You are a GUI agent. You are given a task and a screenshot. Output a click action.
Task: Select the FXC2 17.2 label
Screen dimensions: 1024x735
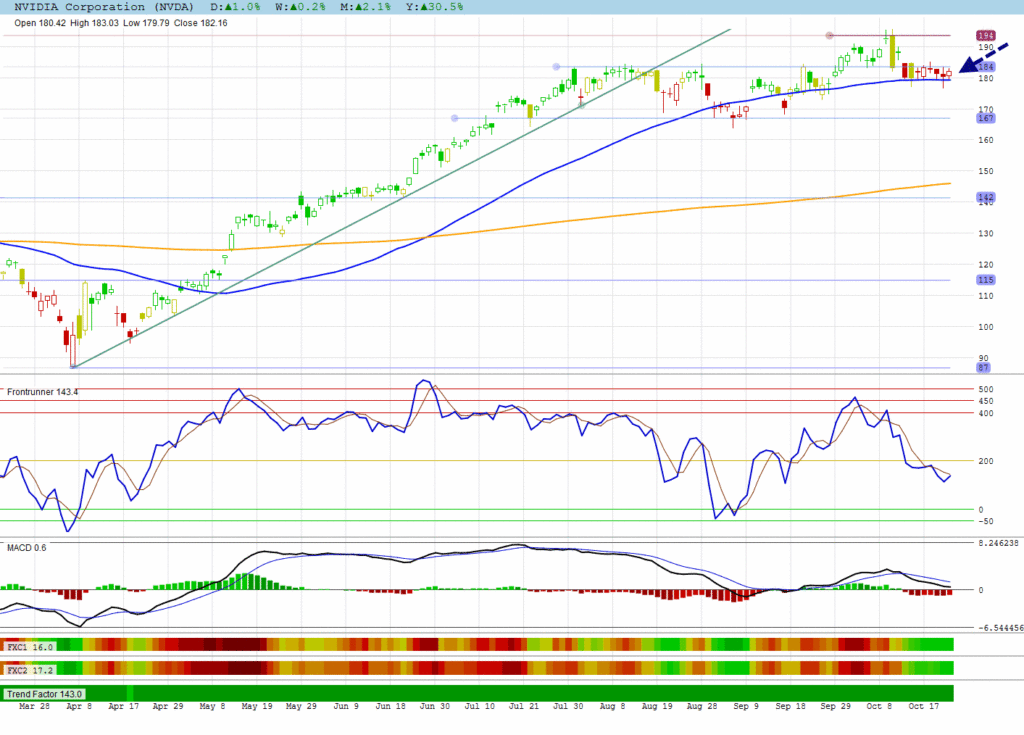point(30,668)
